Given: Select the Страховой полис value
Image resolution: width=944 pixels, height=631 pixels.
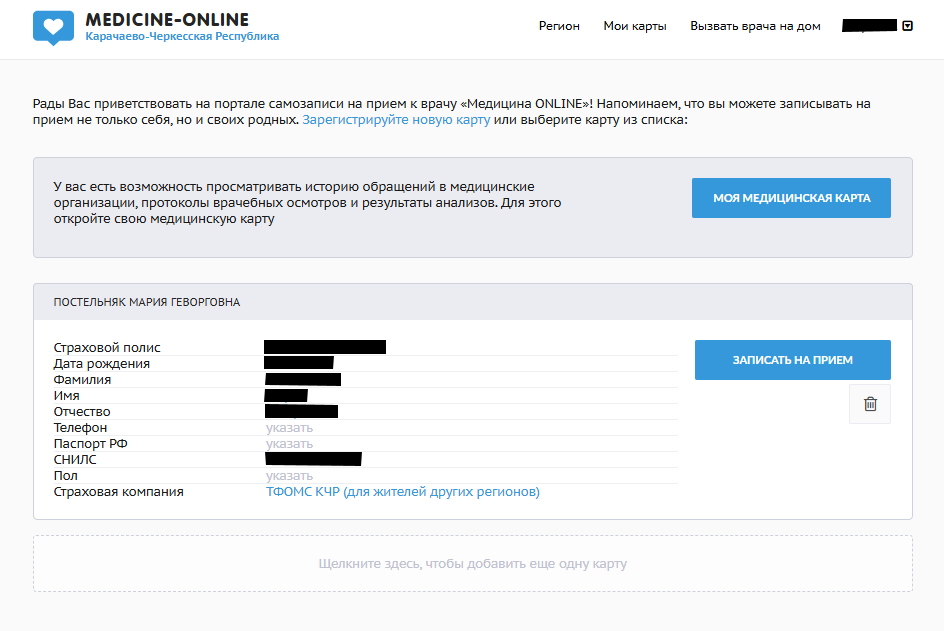Looking at the screenshot, I should pos(325,347).
